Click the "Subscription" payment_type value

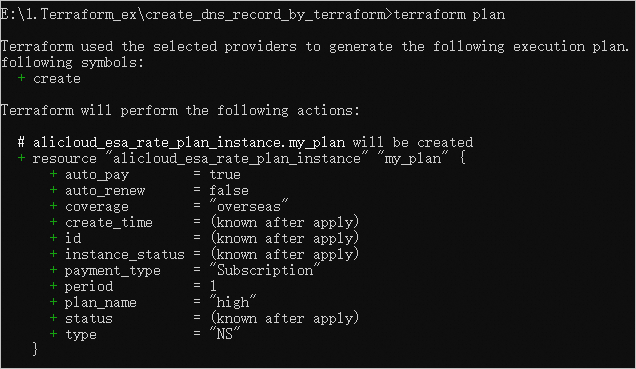click(265, 270)
